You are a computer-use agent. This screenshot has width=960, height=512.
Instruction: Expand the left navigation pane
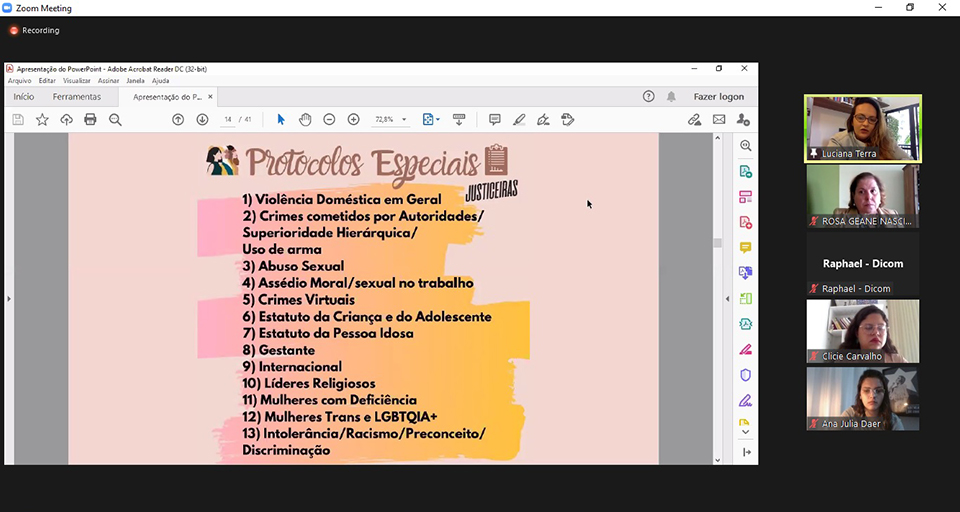[8, 299]
